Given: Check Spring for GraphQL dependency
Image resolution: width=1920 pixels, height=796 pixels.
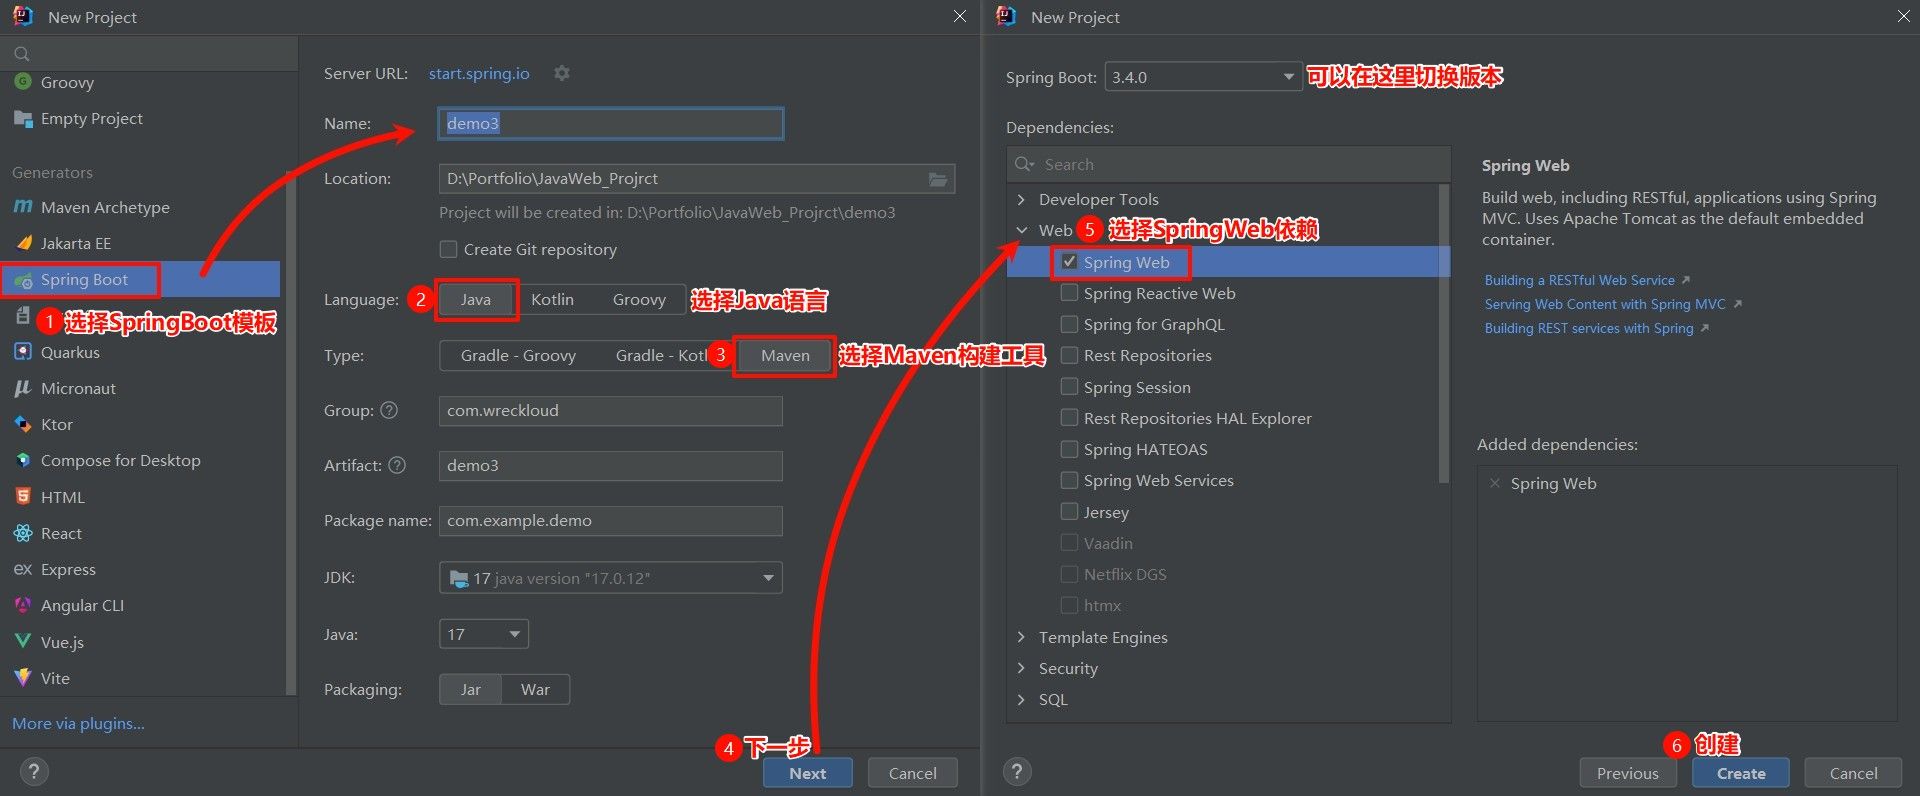Looking at the screenshot, I should click(1069, 324).
